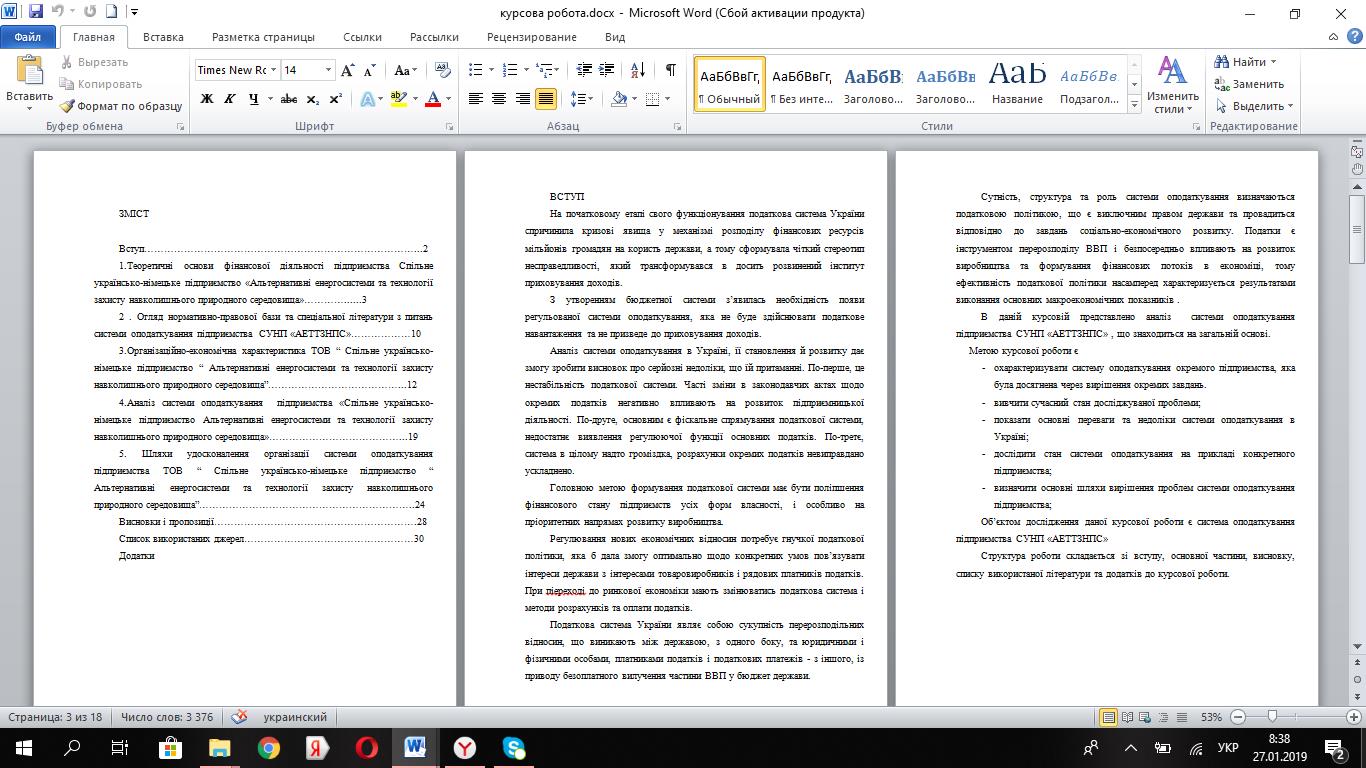Click the Найти binoculars find command
1366x768 pixels.
click(1244, 62)
